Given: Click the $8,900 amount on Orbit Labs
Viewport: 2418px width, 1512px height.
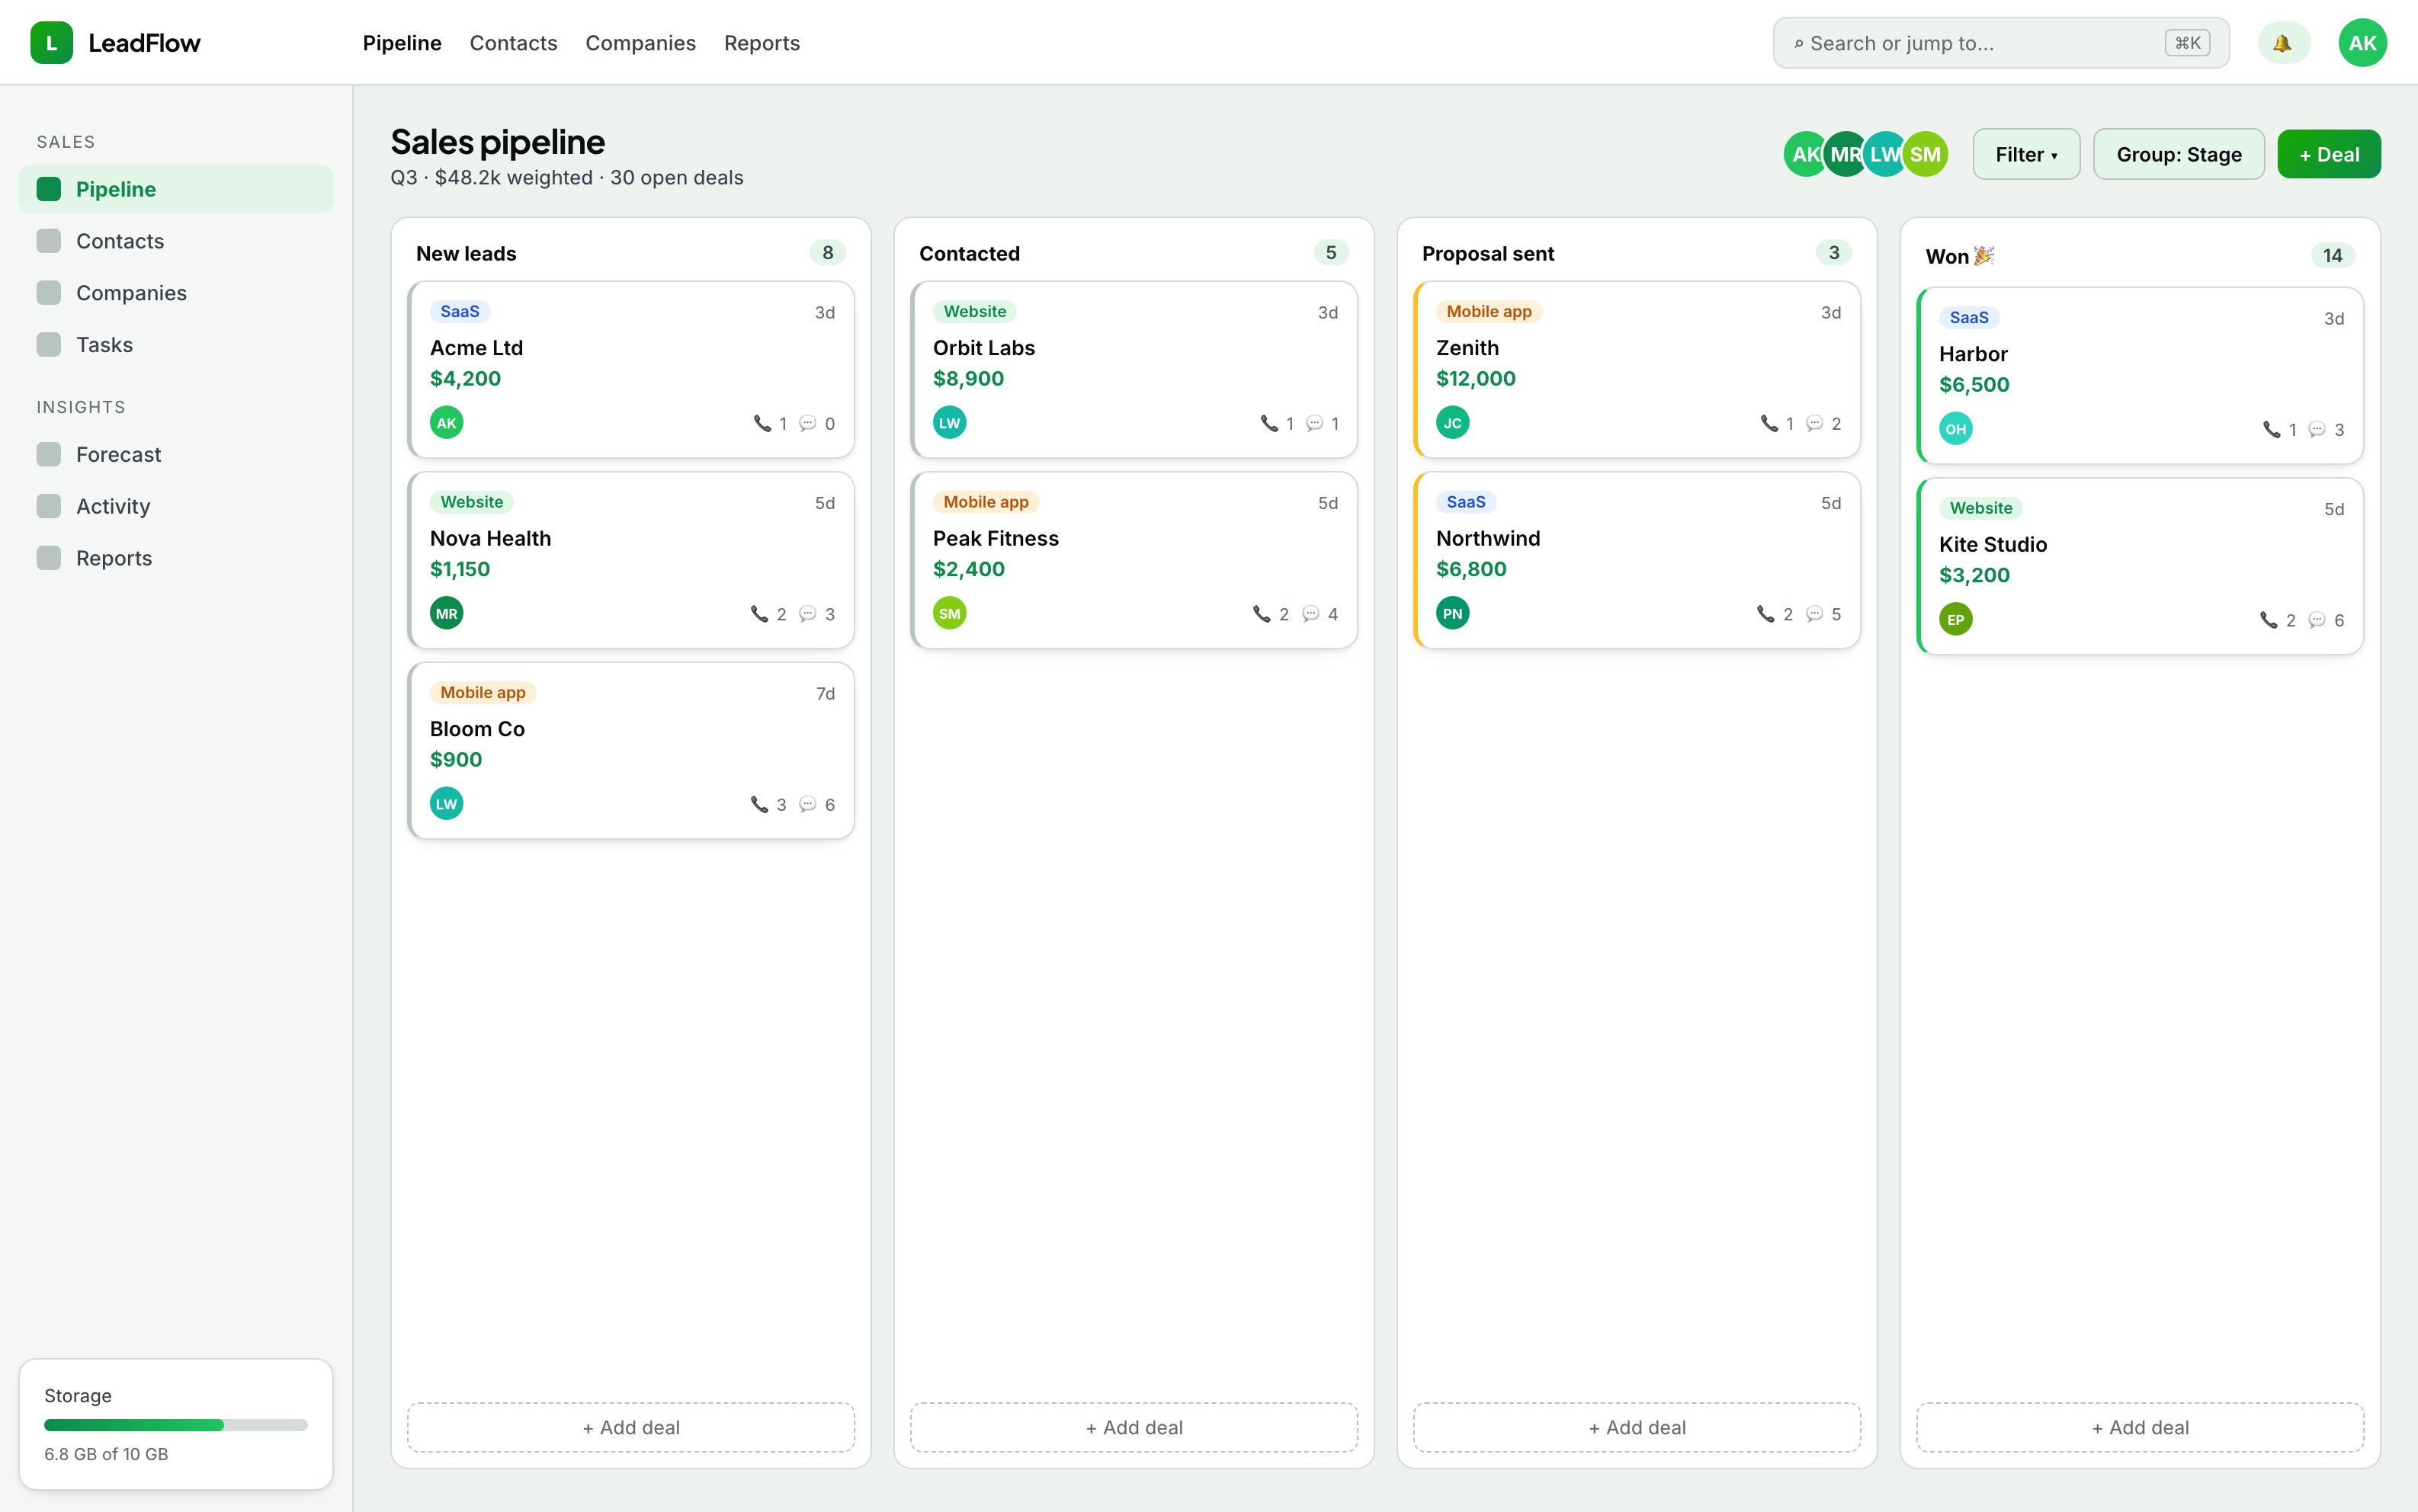Looking at the screenshot, I should pos(968,378).
